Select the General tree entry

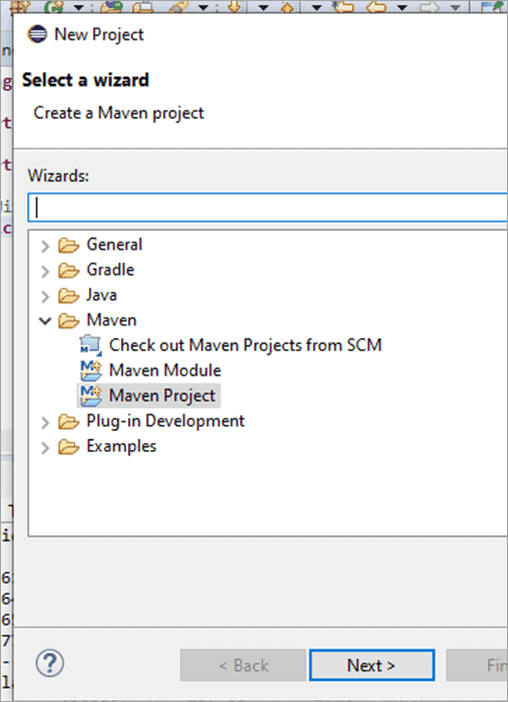[x=115, y=244]
